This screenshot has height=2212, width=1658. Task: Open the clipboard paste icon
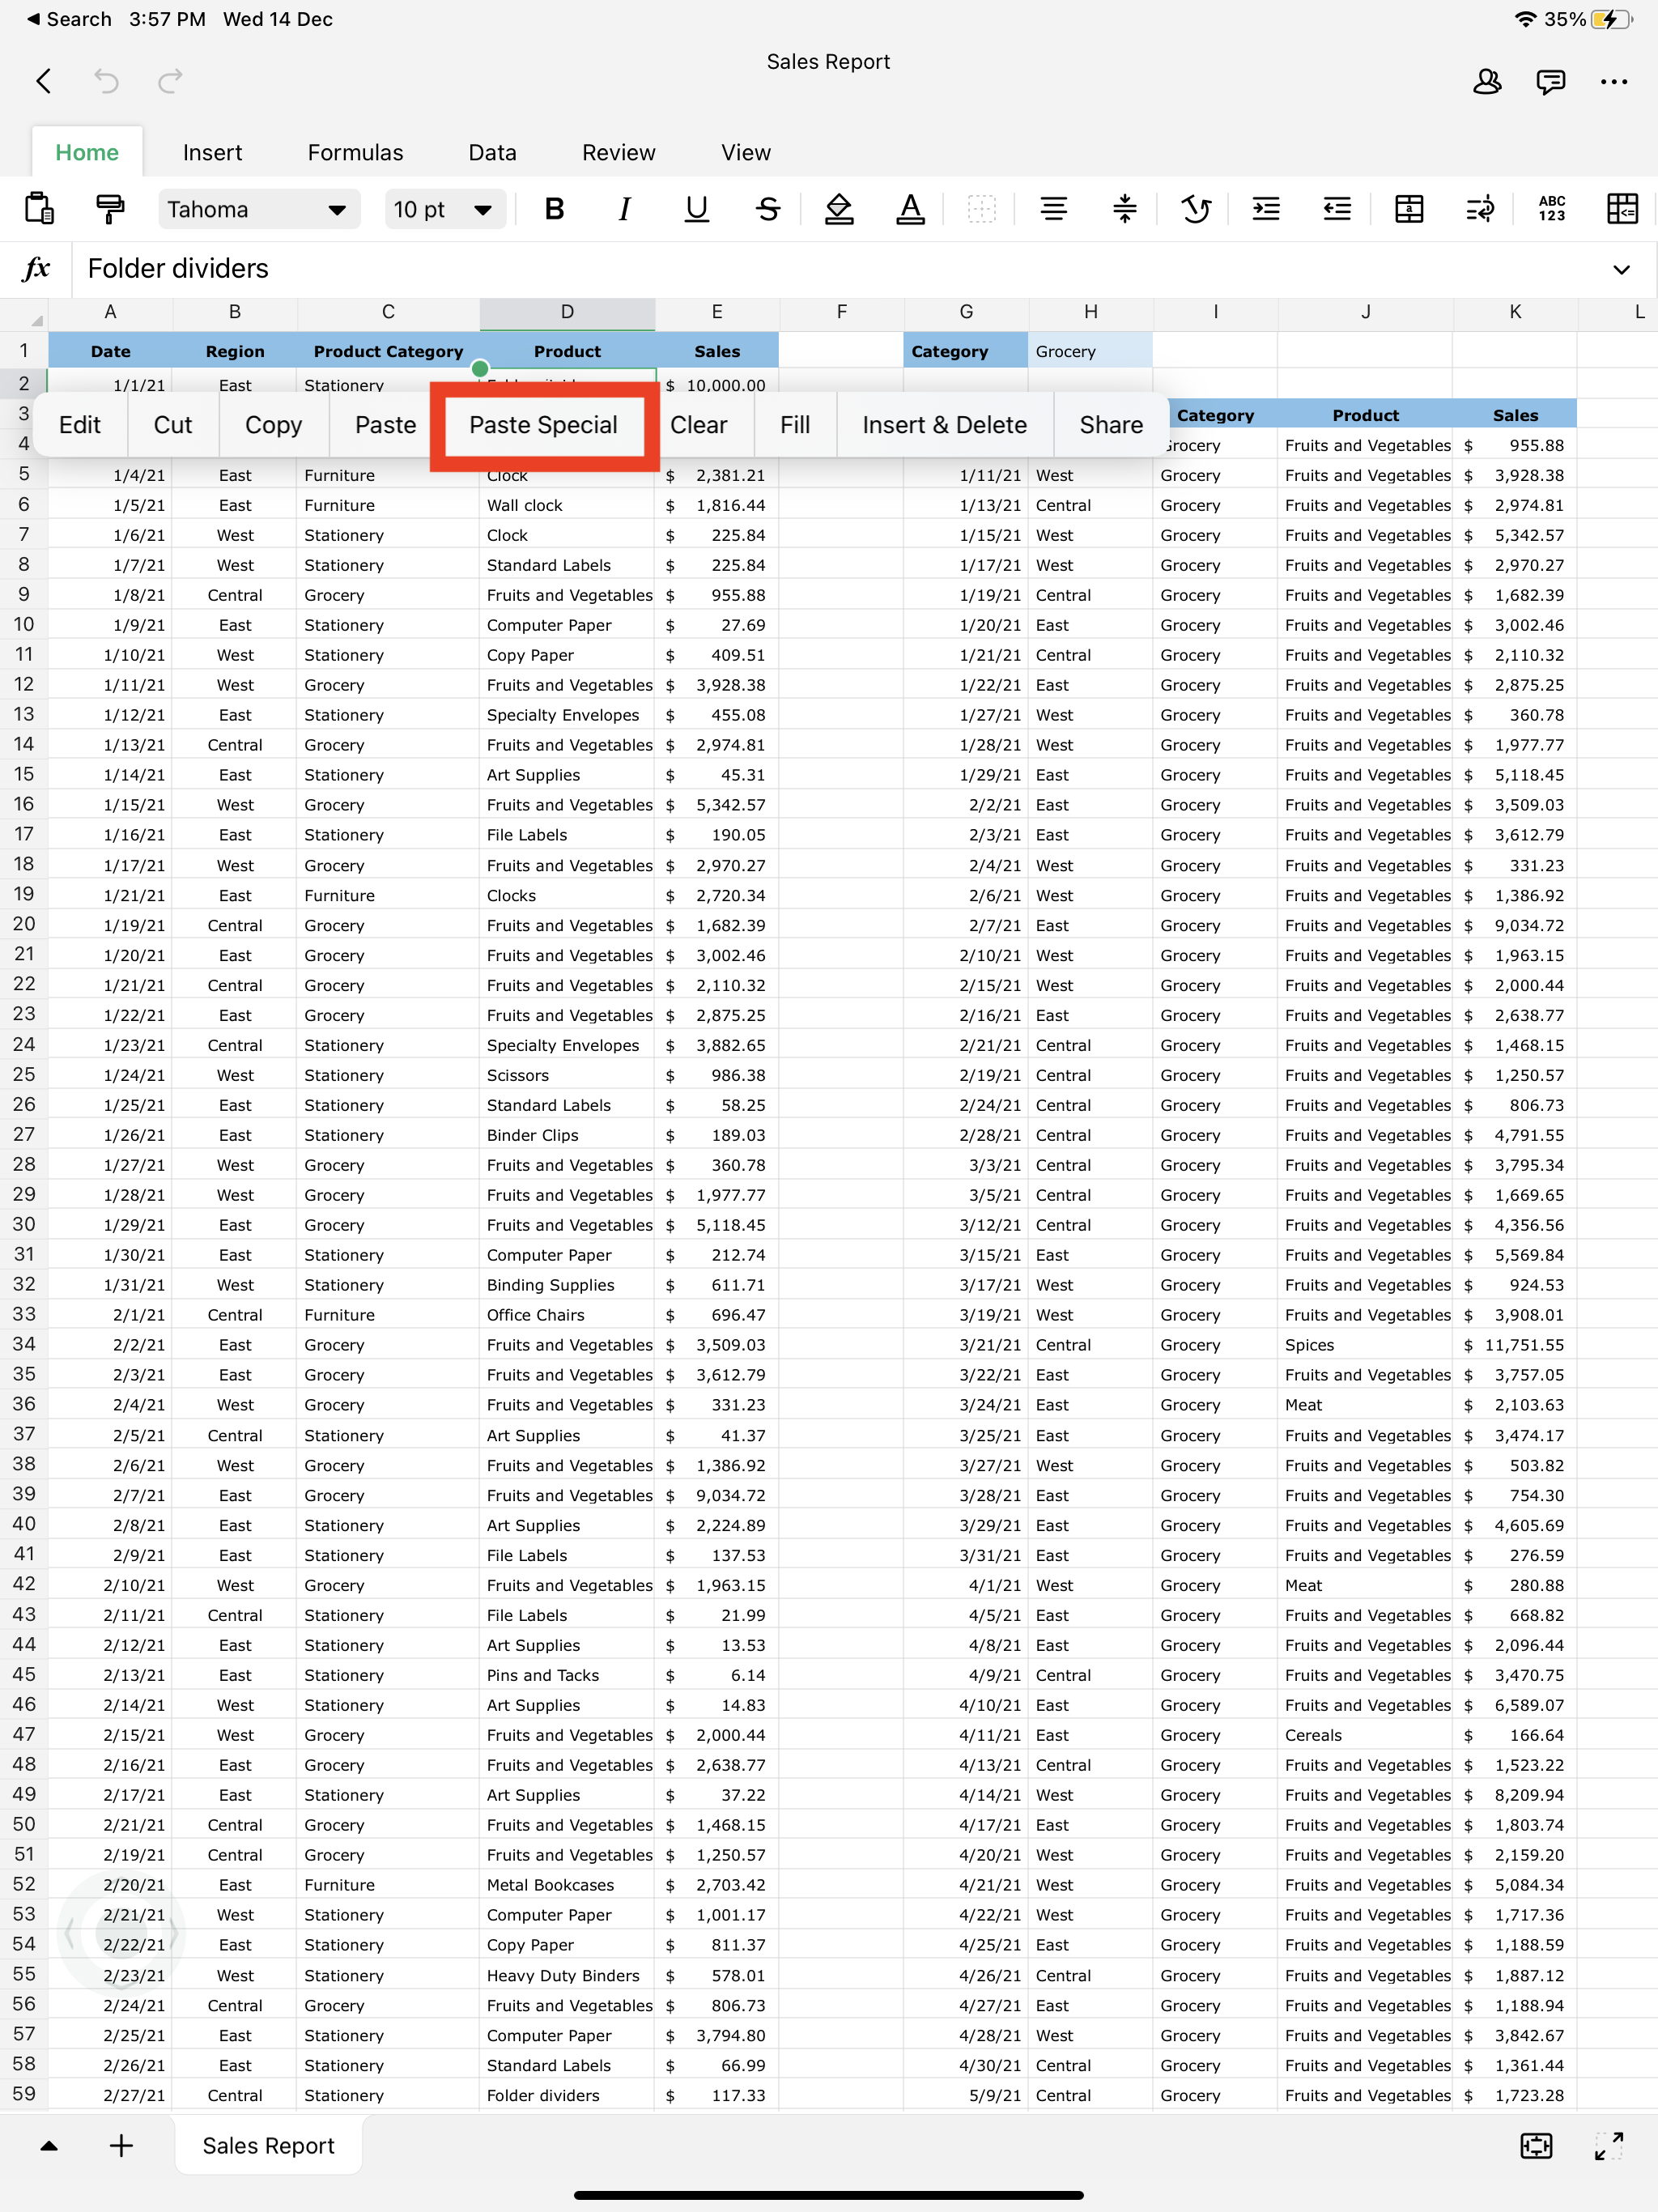[39, 209]
